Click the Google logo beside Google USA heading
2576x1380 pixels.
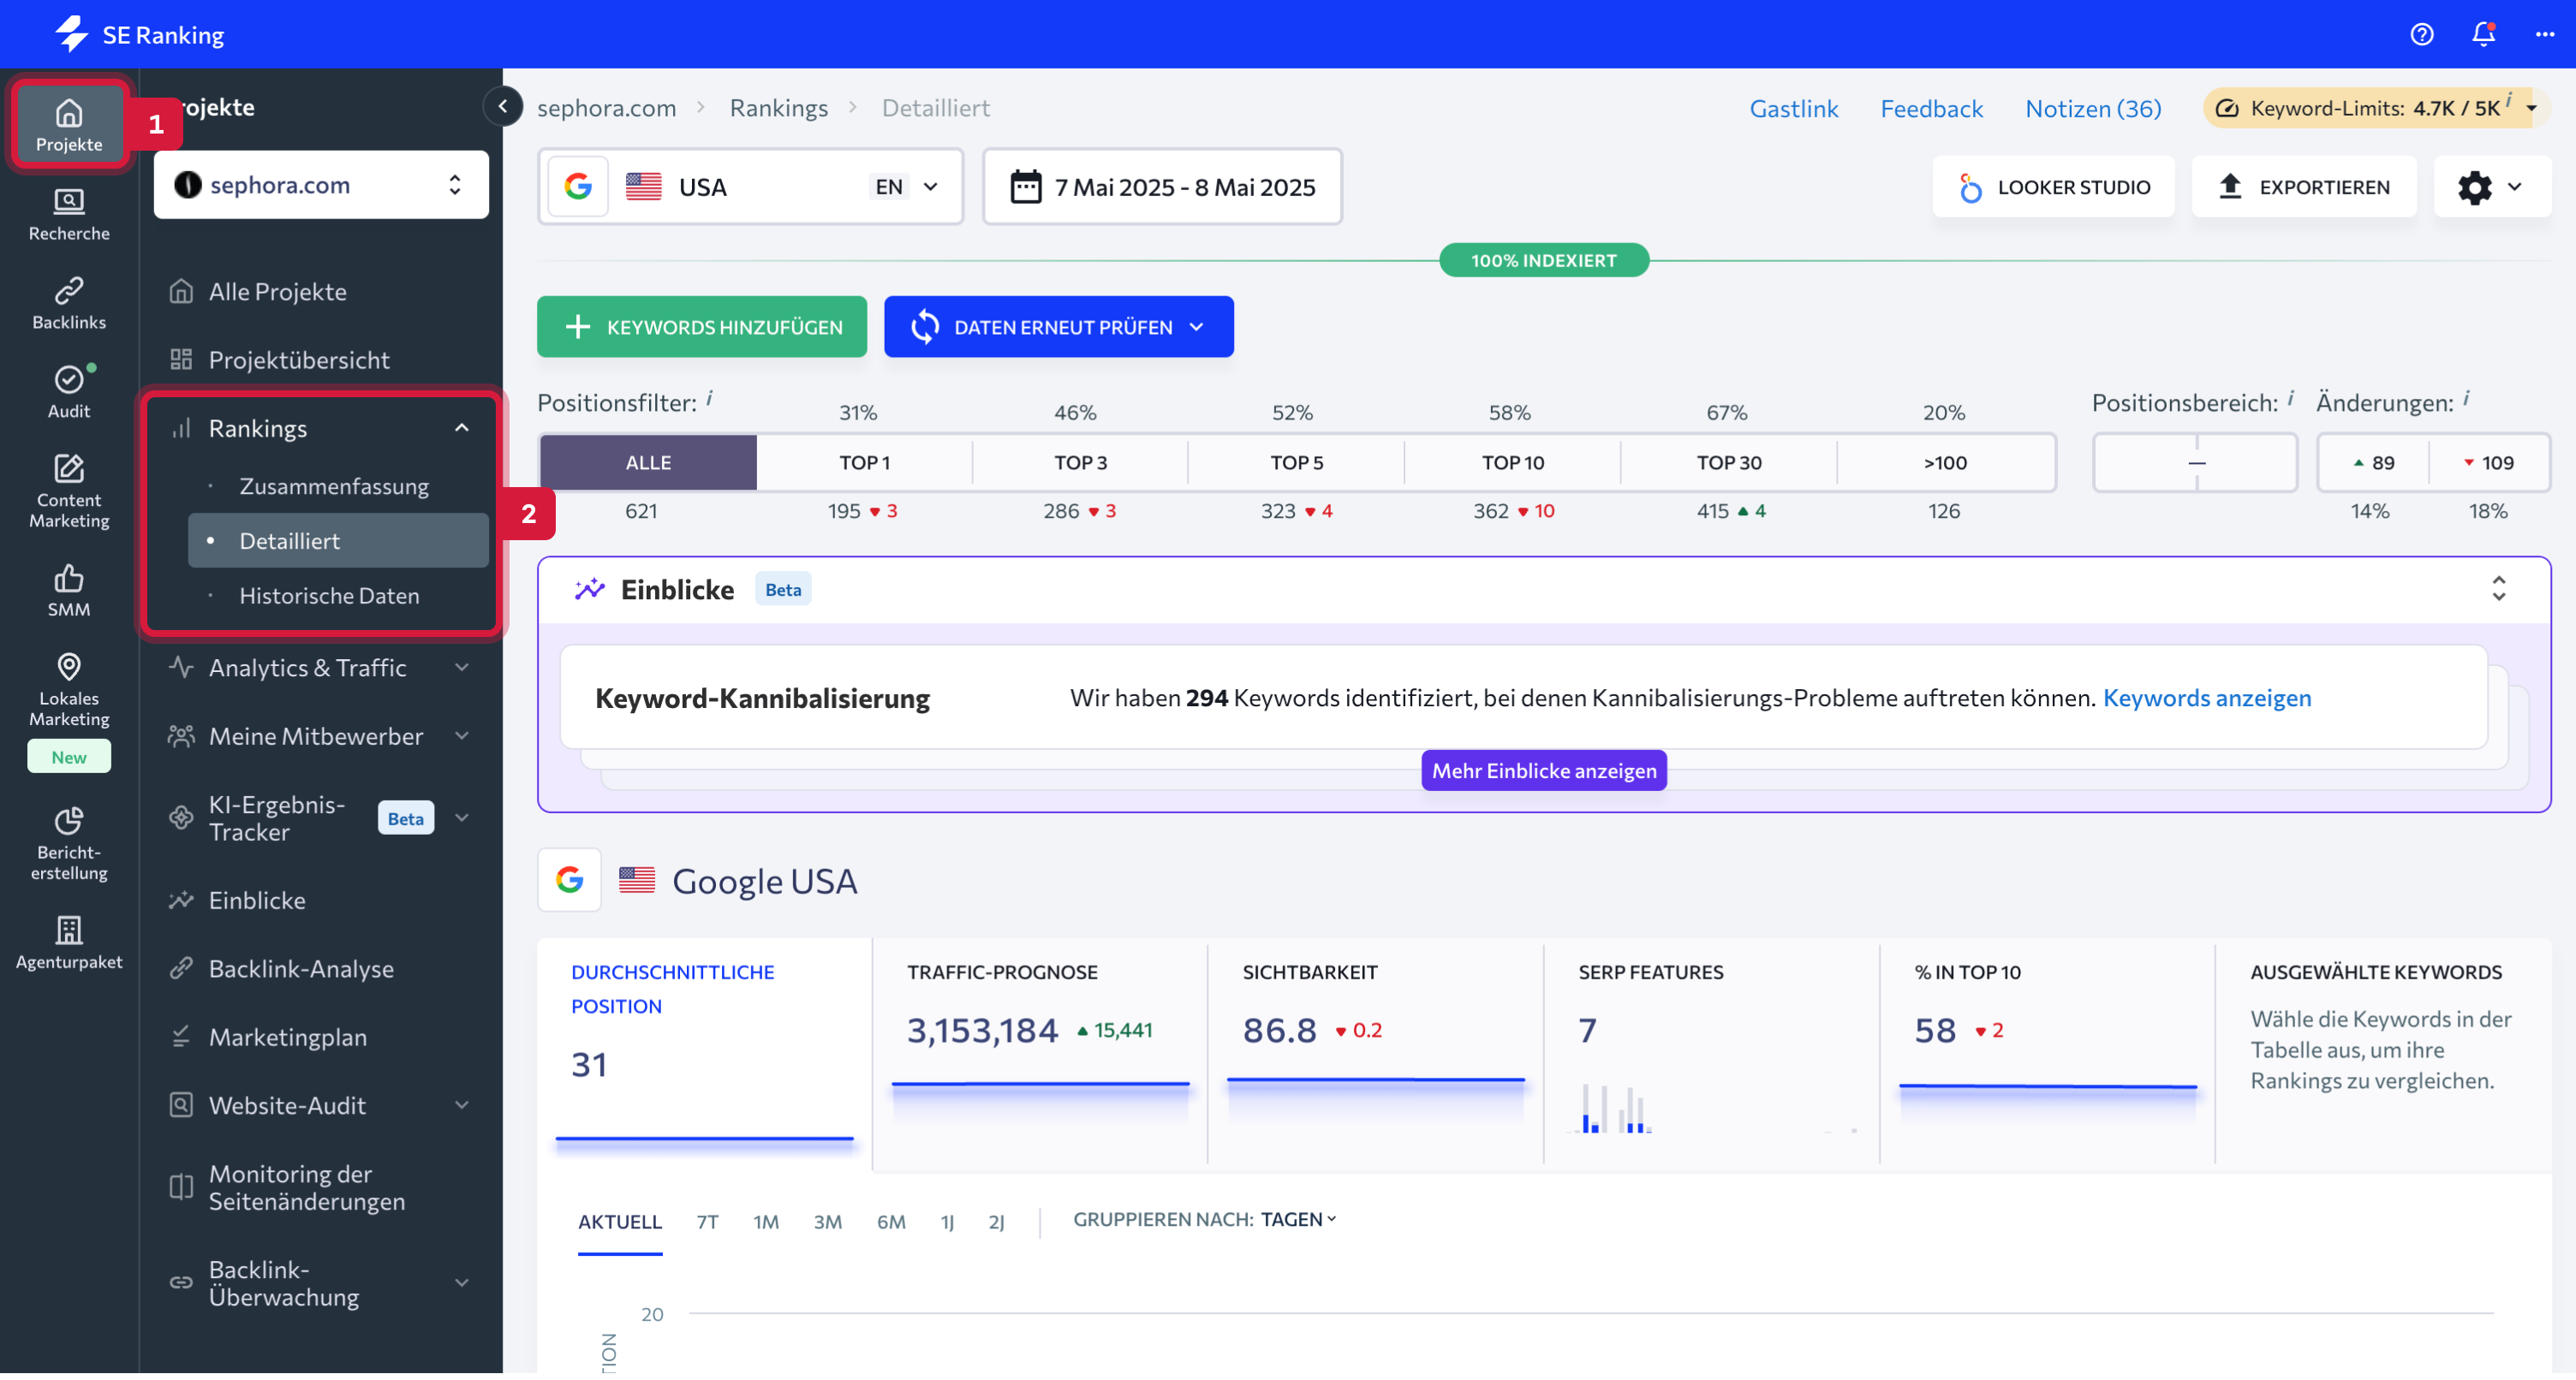(x=570, y=881)
